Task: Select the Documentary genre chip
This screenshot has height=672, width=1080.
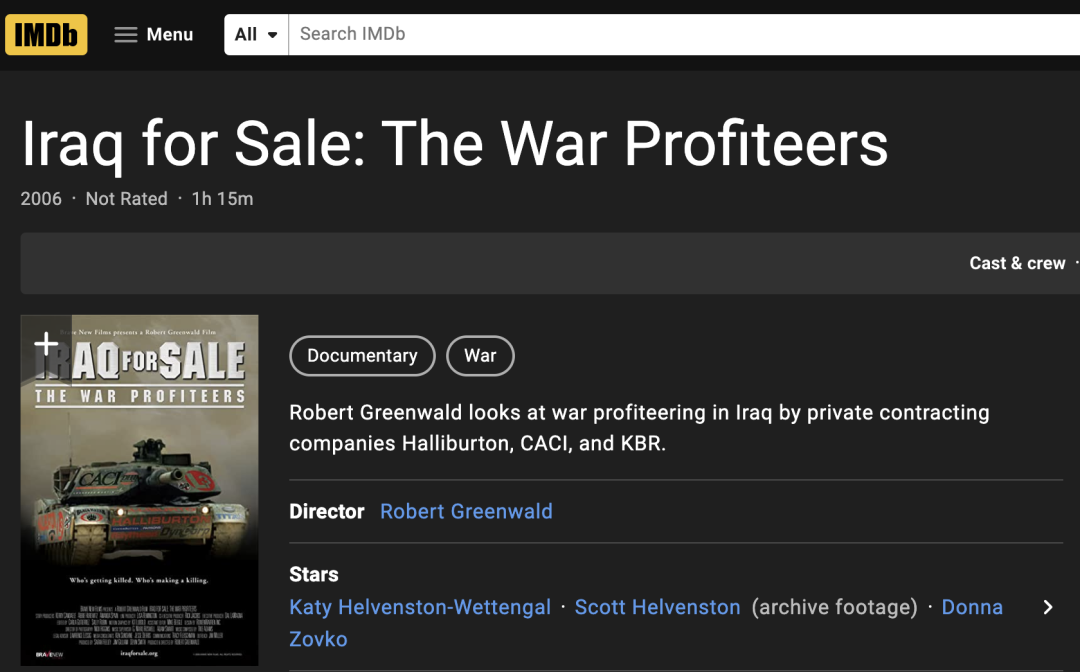Action: [362, 356]
